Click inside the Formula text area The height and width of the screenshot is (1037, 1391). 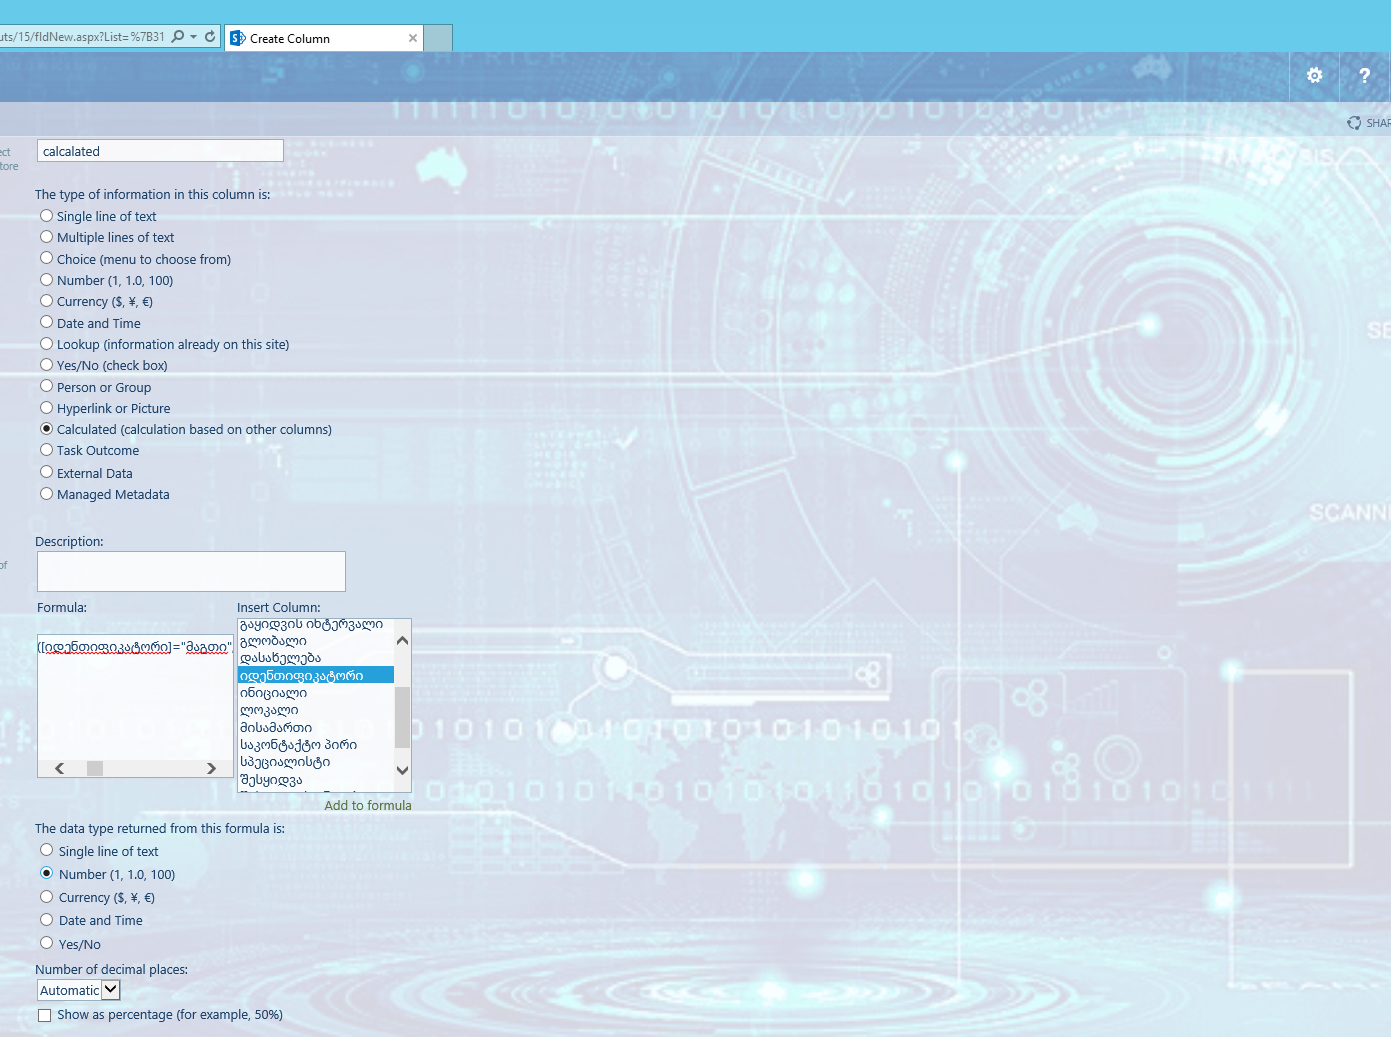click(x=135, y=705)
